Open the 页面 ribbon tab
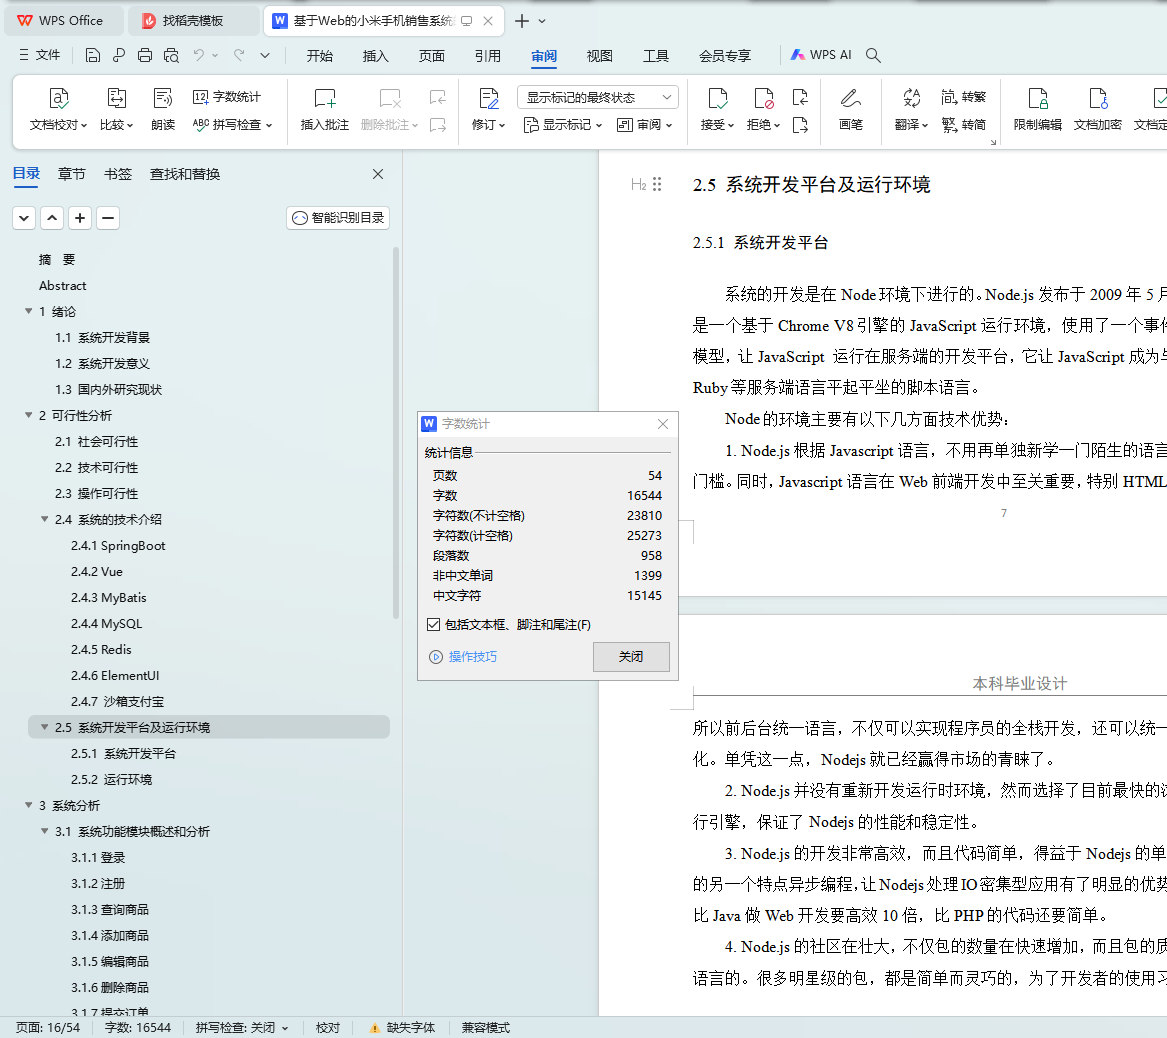This screenshot has height=1038, width=1167. click(x=432, y=56)
